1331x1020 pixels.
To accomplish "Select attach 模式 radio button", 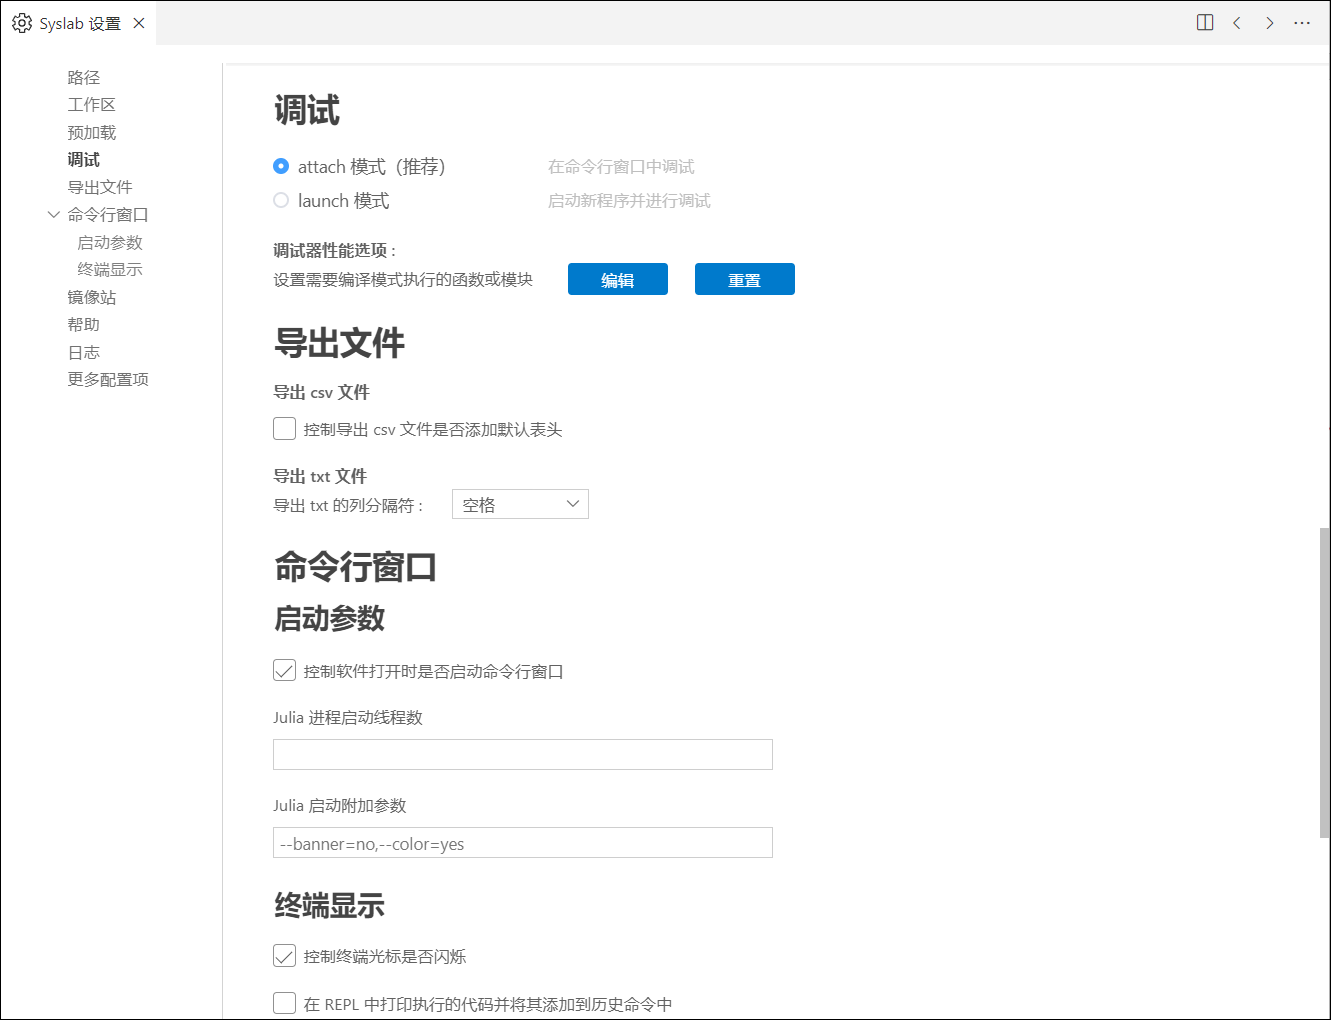I will coord(281,166).
